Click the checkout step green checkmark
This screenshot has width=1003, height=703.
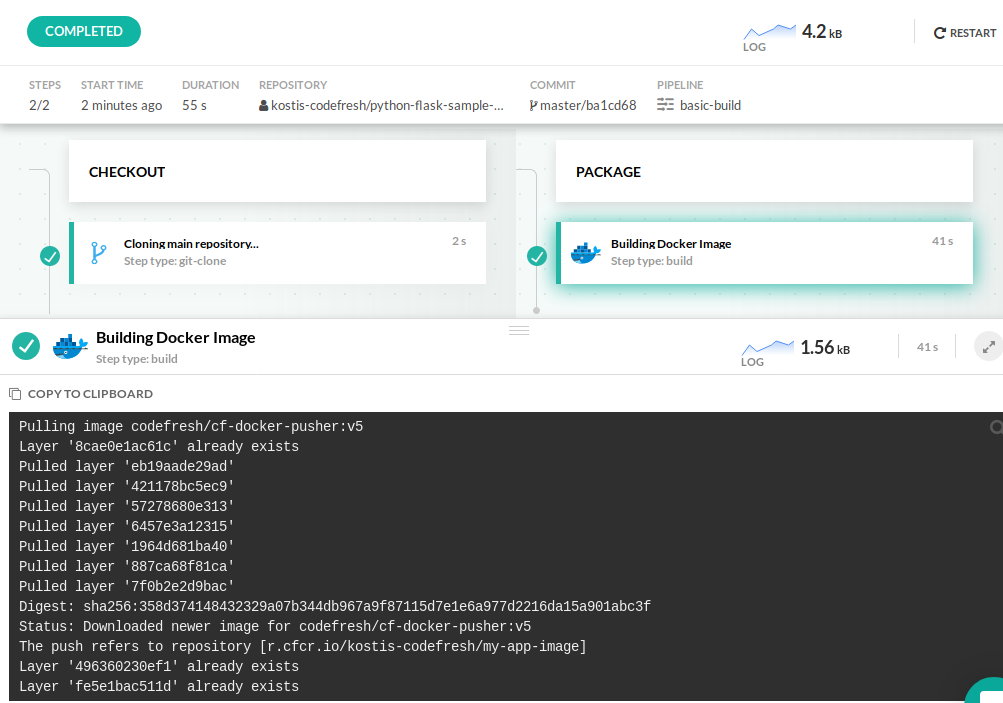pyautogui.click(x=50, y=256)
